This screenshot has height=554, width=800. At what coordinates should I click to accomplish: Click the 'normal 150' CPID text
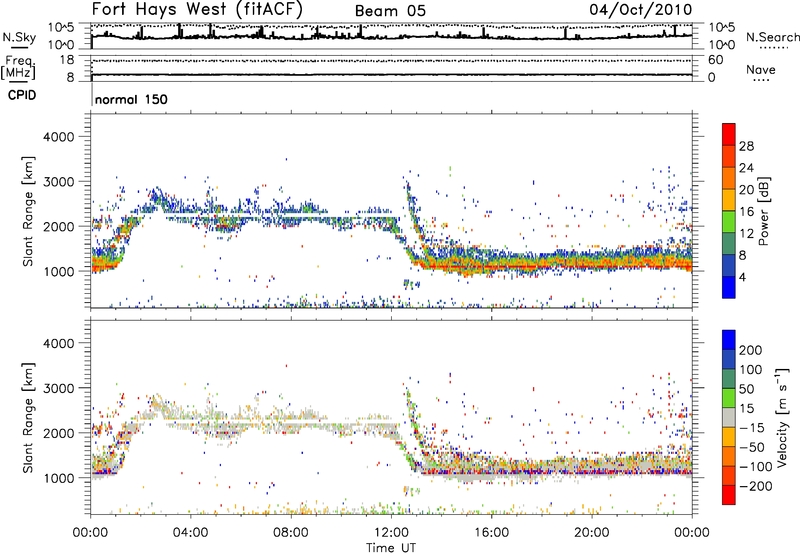tap(131, 99)
